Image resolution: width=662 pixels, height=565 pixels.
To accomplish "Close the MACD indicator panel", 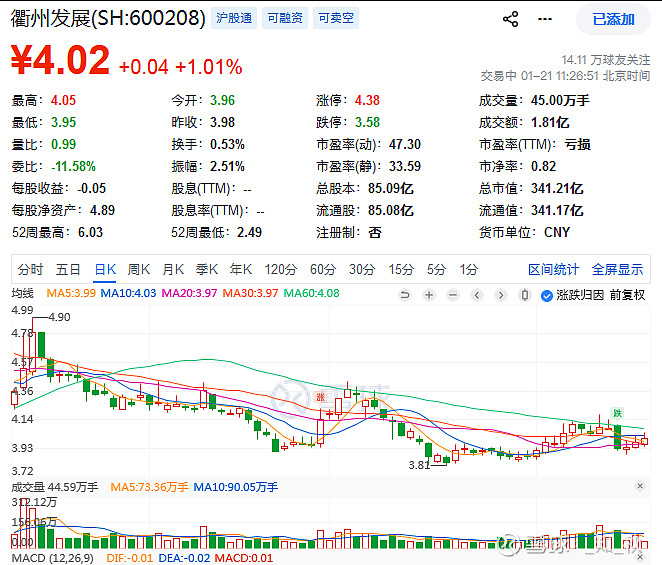I will pyautogui.click(x=640, y=558).
